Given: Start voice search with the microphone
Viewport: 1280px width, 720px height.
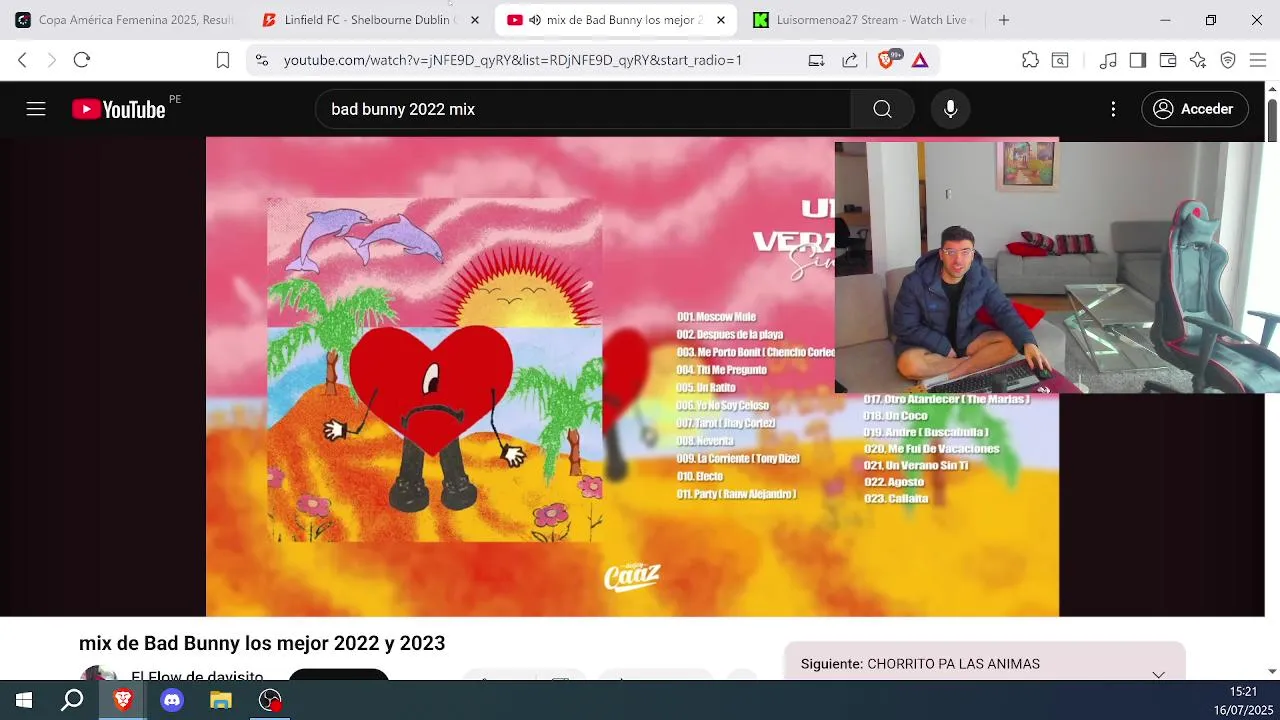Looking at the screenshot, I should [951, 109].
